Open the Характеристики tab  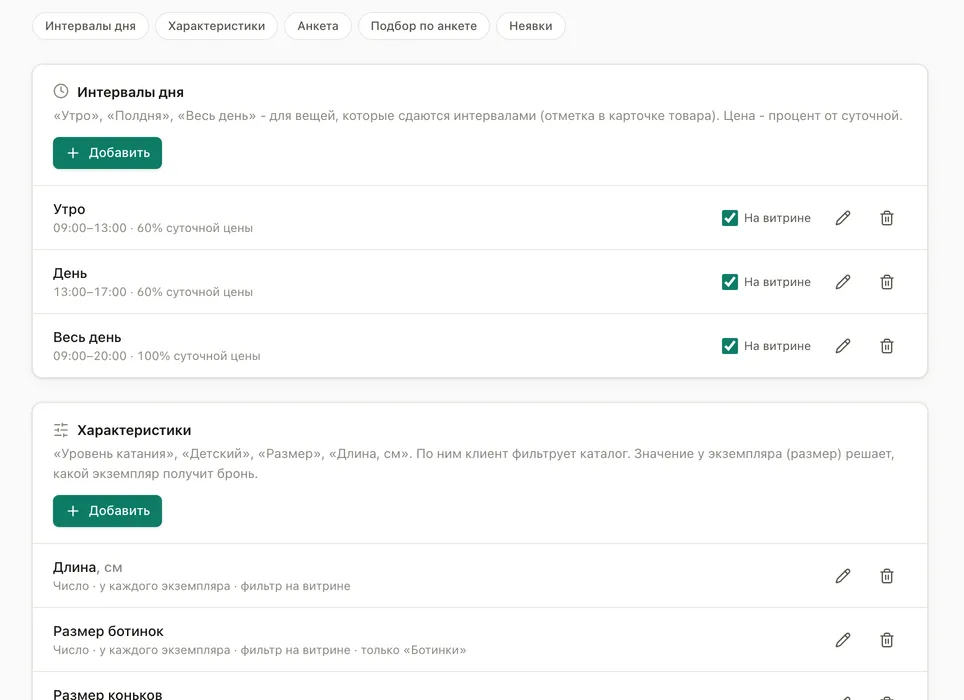click(x=216, y=26)
